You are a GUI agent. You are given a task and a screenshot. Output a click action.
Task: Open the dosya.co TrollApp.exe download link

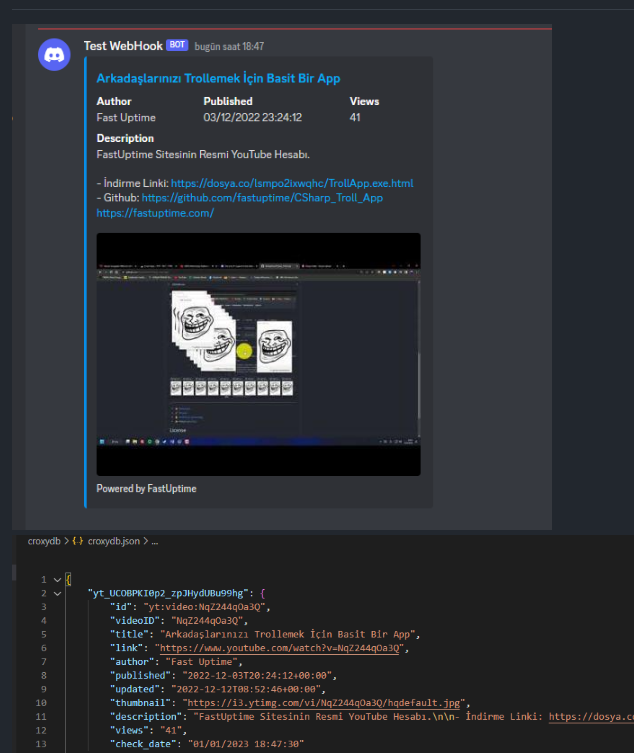292,183
